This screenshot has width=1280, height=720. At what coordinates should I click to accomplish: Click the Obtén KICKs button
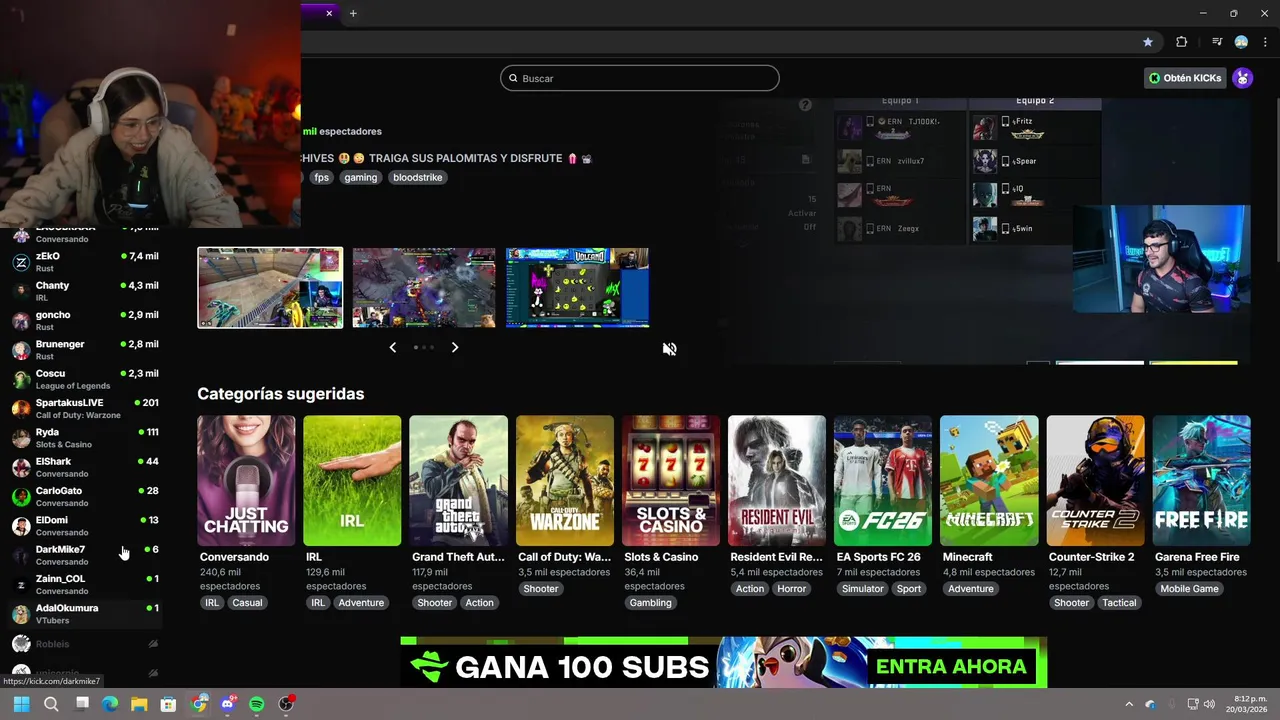tap(1185, 78)
